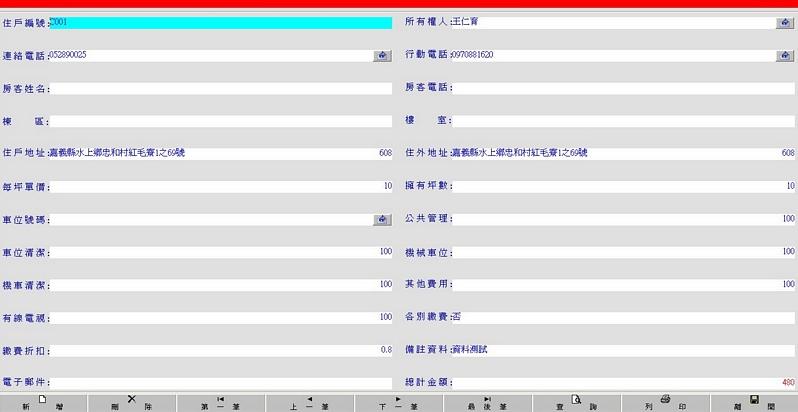Open lookup button beside 車位號碼 field
Image resolution: width=798 pixels, height=412 pixels.
pos(382,219)
